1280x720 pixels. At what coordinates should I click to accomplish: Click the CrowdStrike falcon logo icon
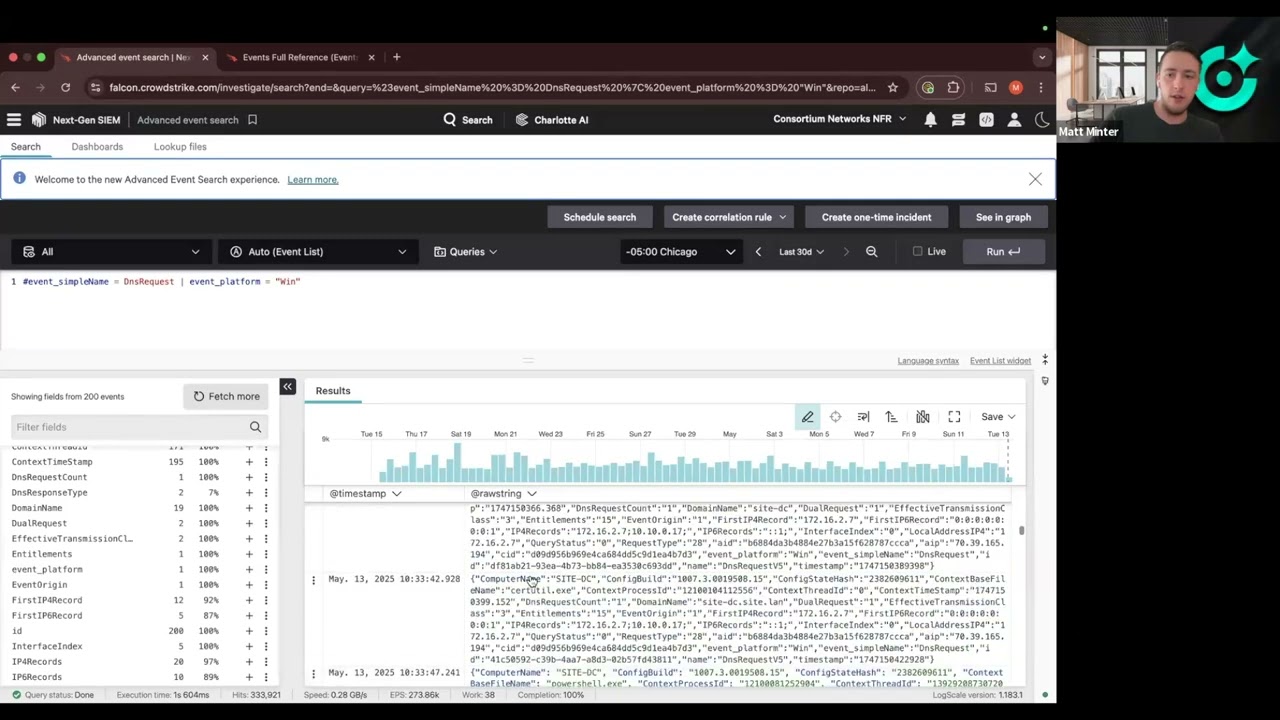coord(38,120)
